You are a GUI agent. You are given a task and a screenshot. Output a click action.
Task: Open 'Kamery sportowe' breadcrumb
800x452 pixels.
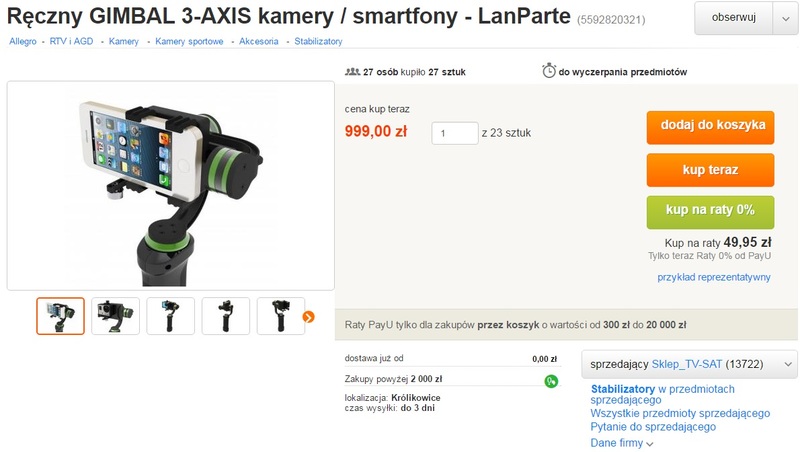point(189,41)
